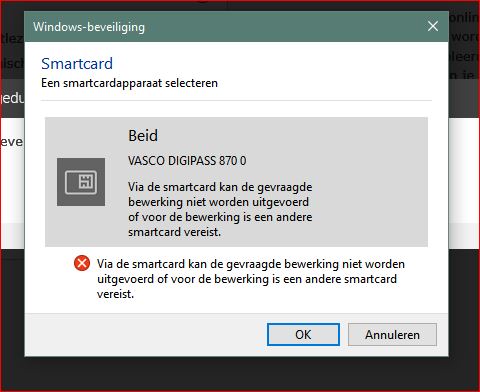Select the Beid smartcard device name
This screenshot has height=392, width=480.
(143, 136)
